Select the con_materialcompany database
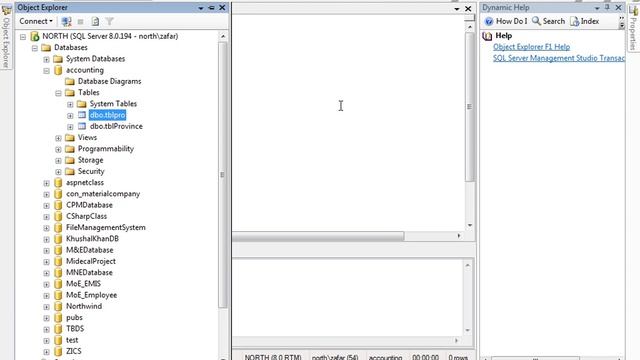The width and height of the screenshot is (640, 360). (103, 194)
